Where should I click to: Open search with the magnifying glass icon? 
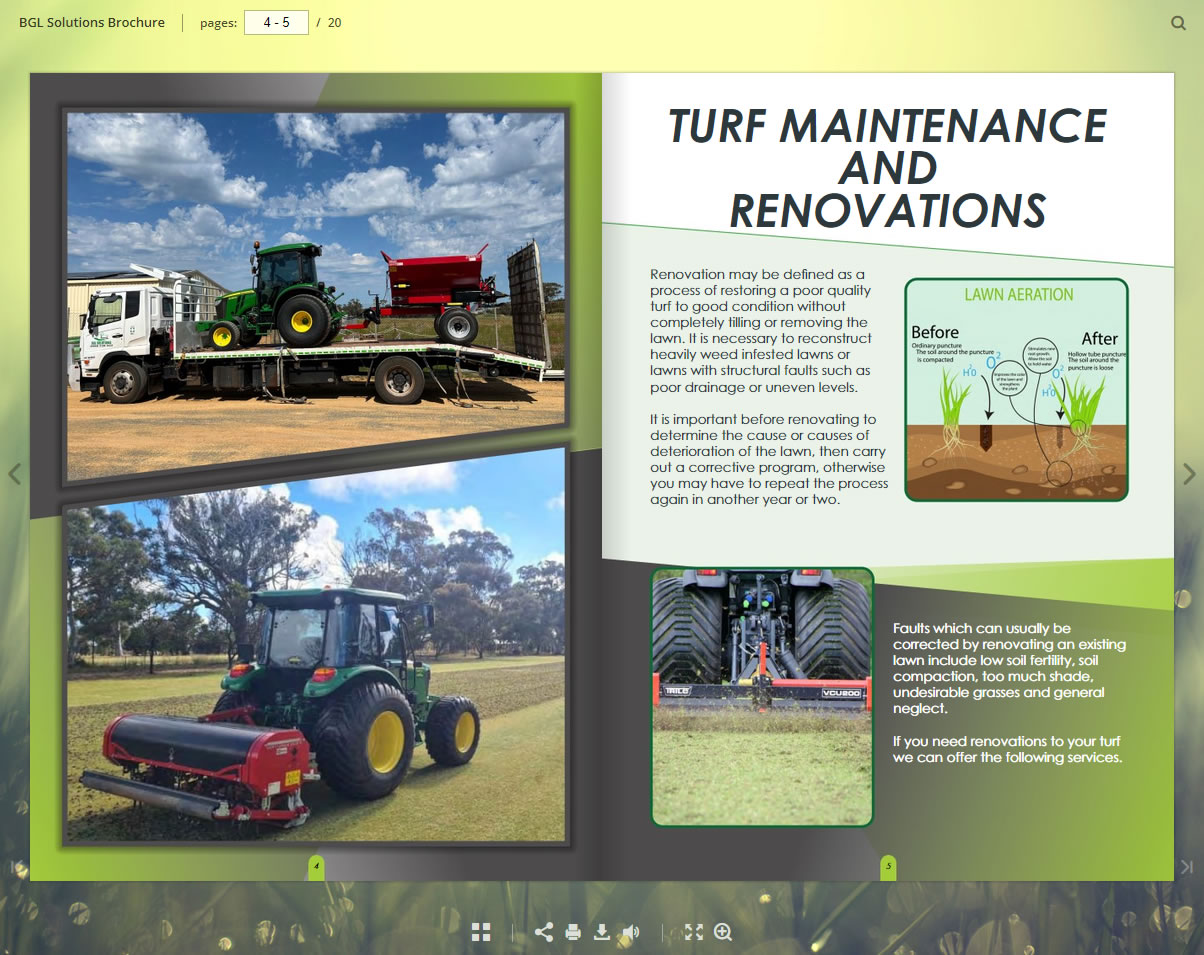tap(1178, 23)
